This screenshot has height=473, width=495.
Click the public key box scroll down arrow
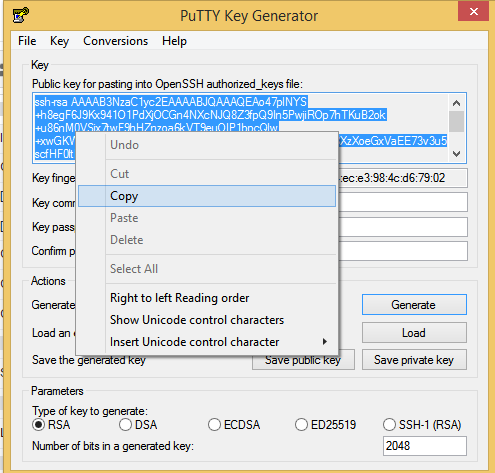pos(456,154)
